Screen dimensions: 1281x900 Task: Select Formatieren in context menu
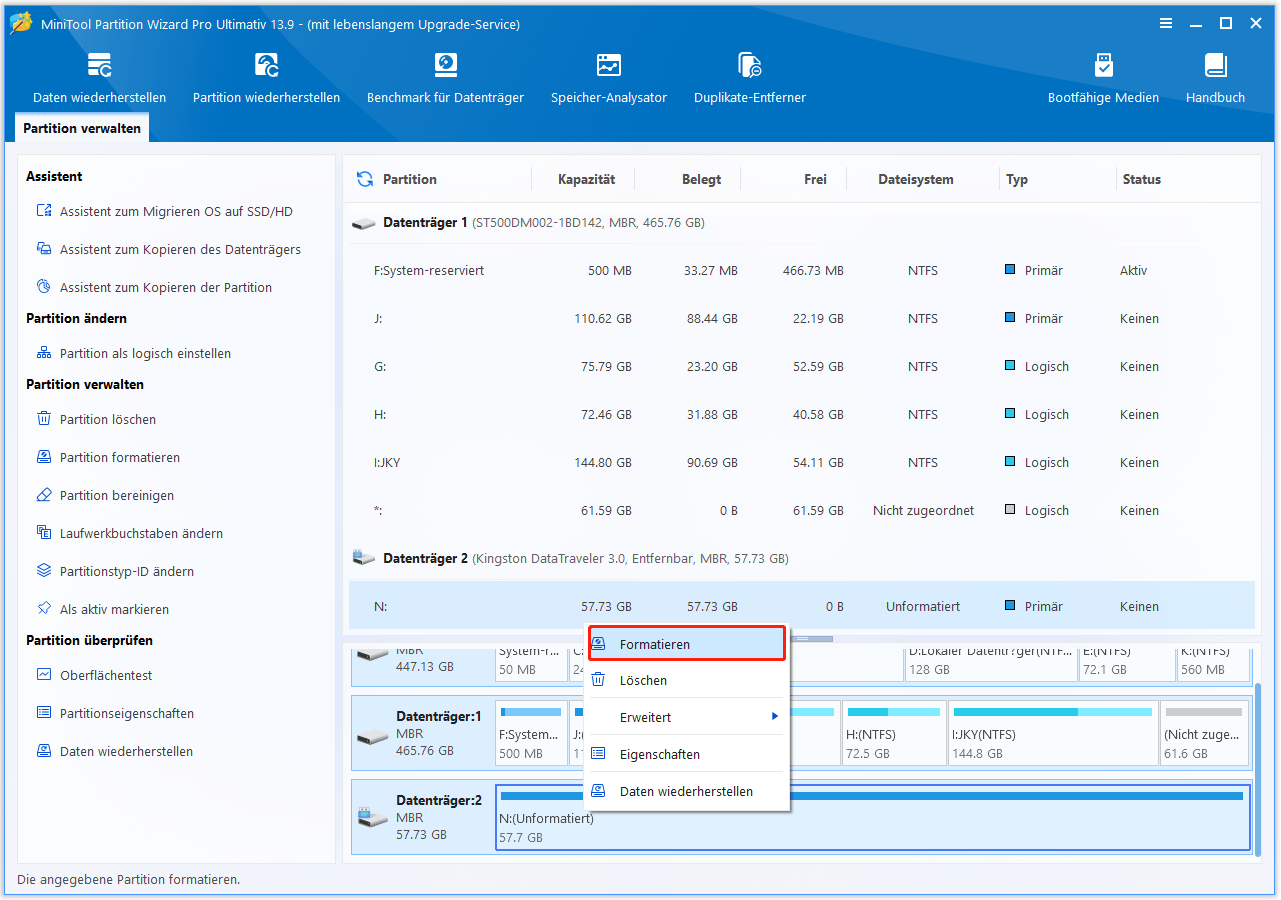(686, 645)
